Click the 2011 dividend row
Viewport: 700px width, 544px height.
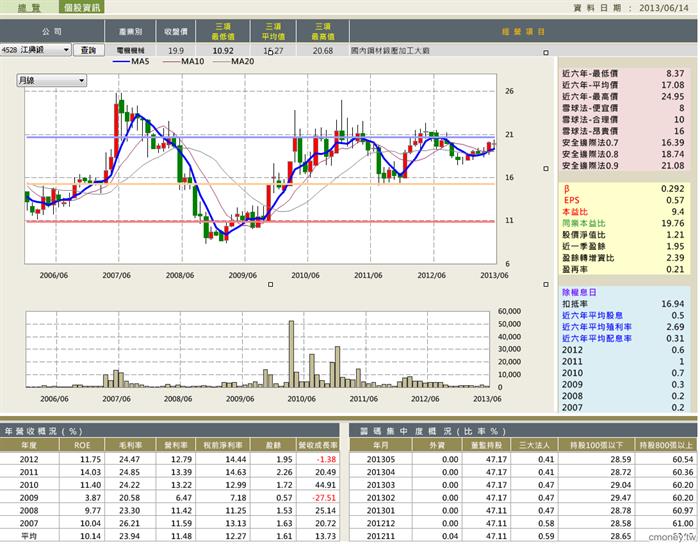pos(623,361)
